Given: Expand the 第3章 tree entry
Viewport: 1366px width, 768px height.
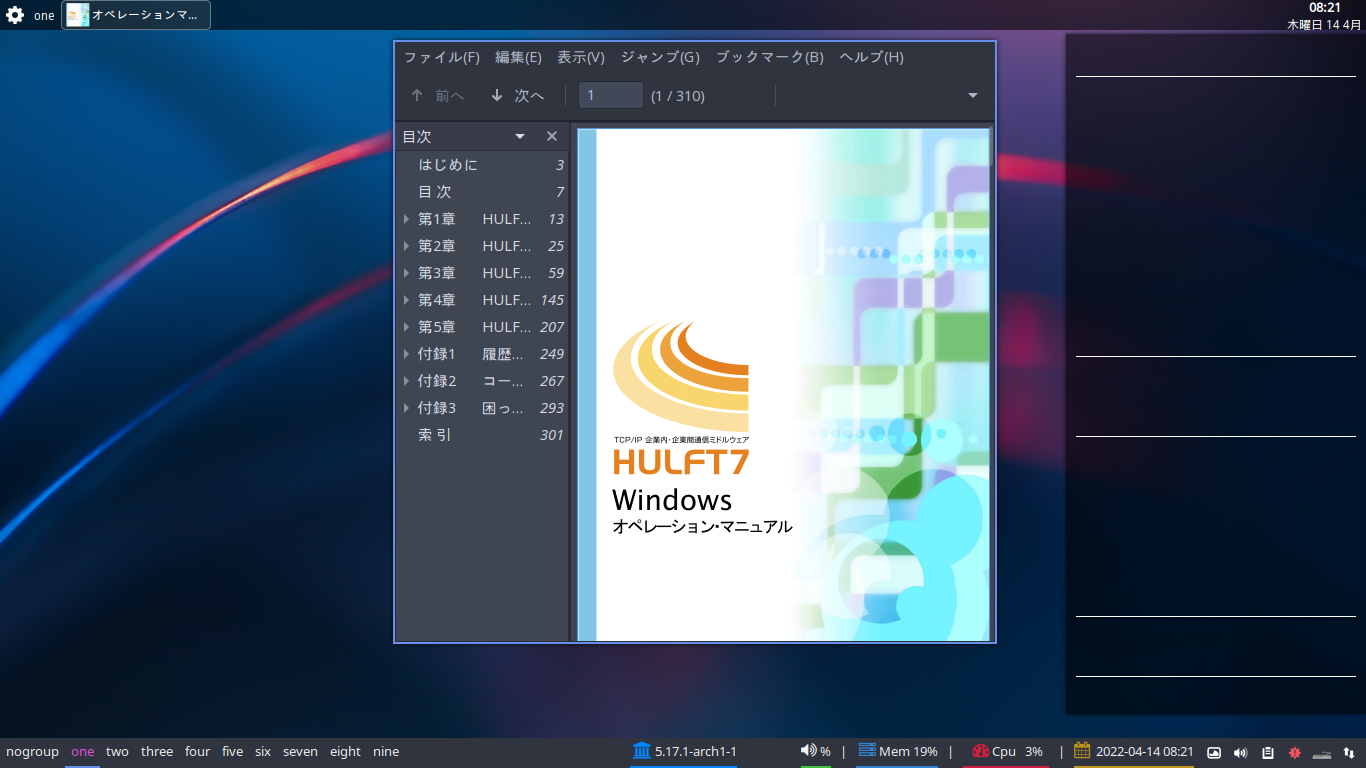Looking at the screenshot, I should (406, 273).
